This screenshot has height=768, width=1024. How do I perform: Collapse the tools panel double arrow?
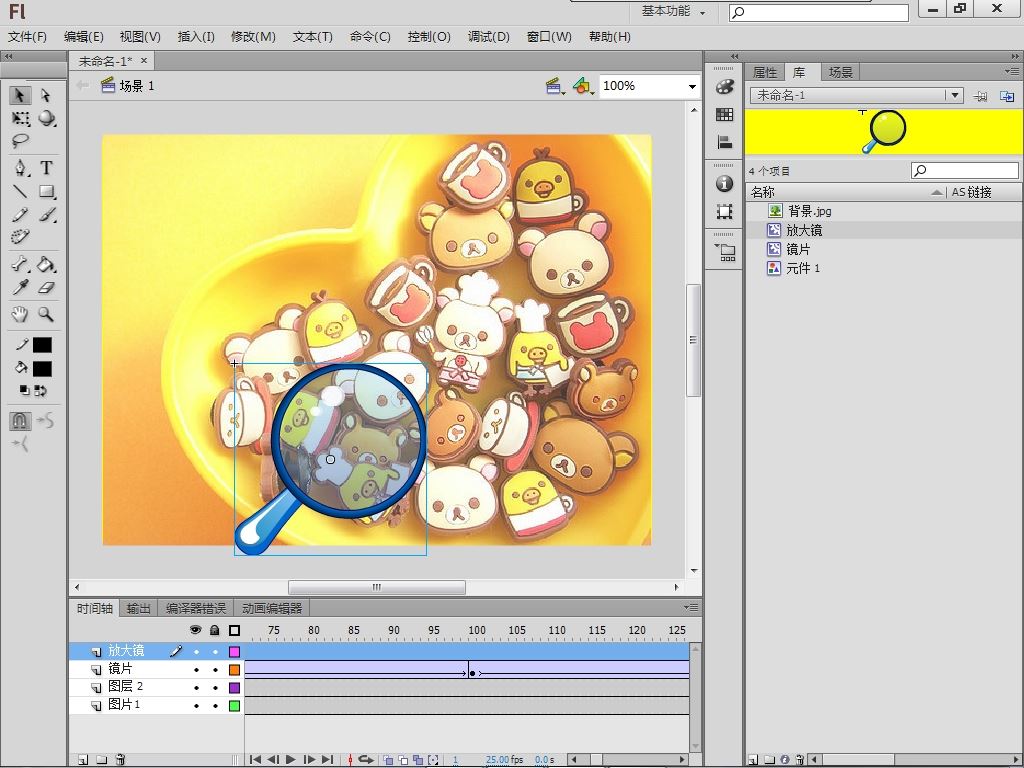(8, 56)
